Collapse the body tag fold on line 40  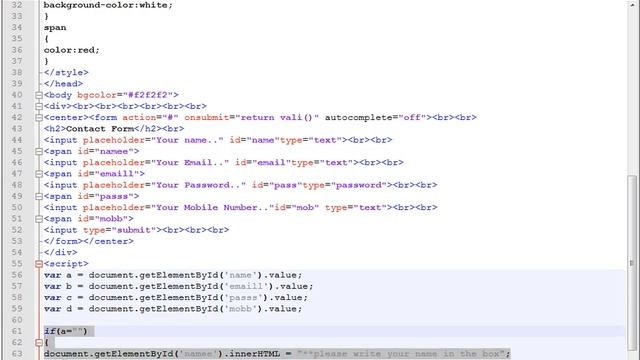(x=39, y=95)
